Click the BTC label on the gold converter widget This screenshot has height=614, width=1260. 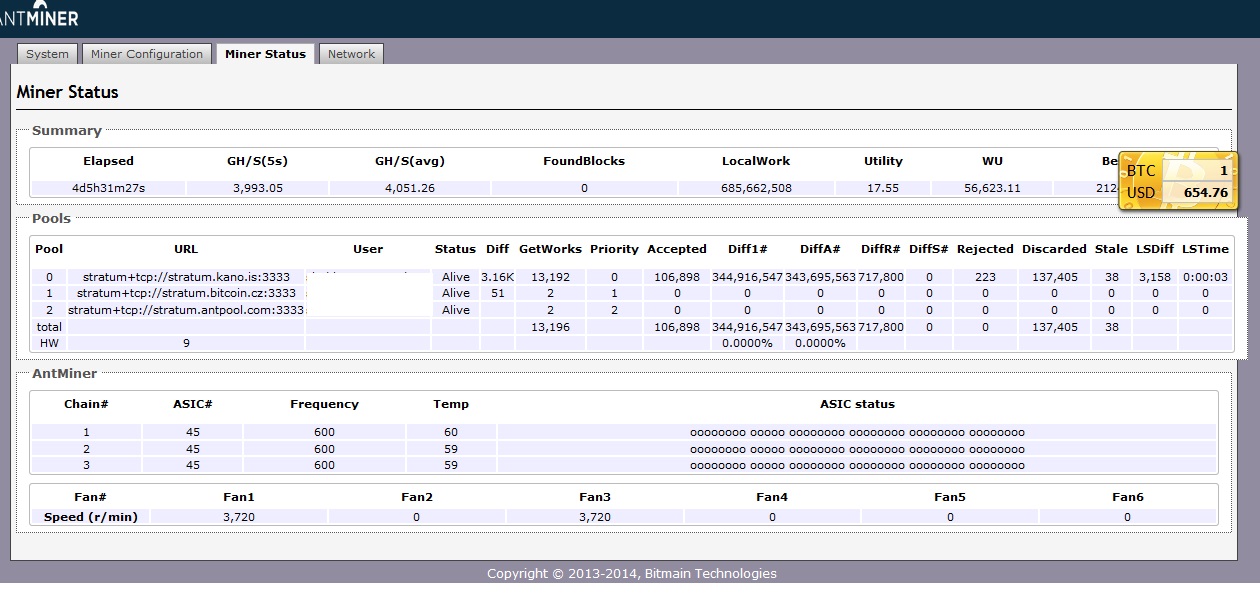click(1141, 171)
